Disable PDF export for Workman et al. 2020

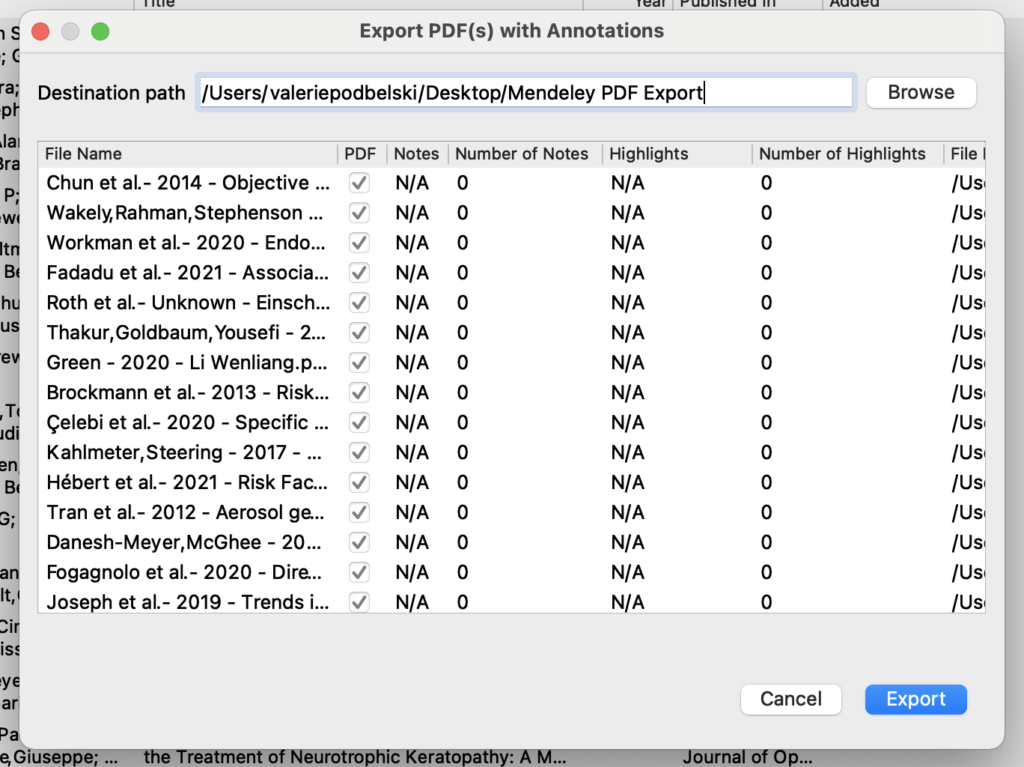(x=360, y=243)
